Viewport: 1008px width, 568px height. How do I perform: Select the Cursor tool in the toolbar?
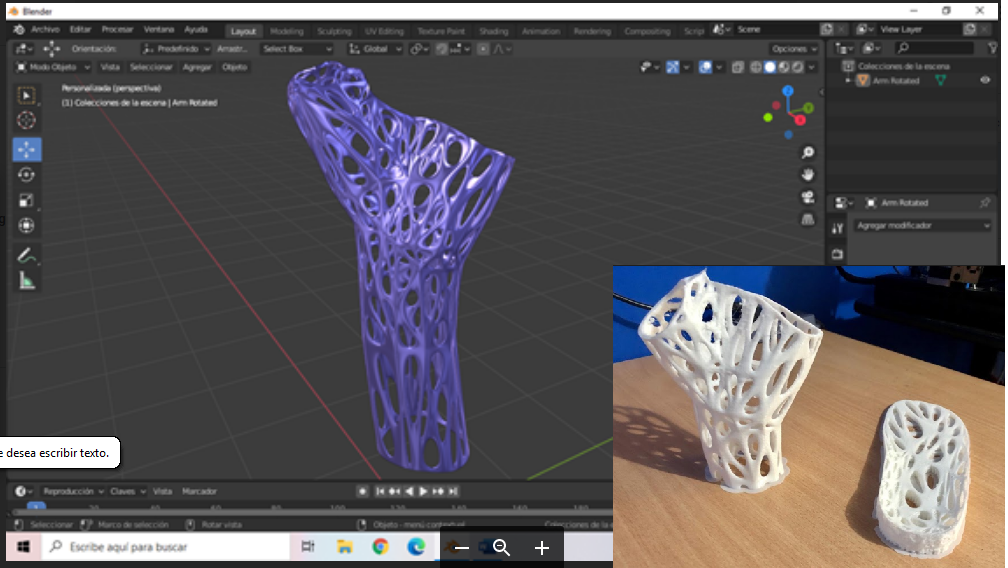(x=26, y=121)
